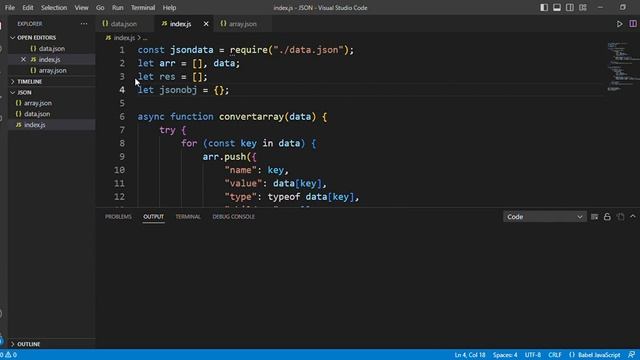Toggle output scroll lock icon
Image resolution: width=640 pixels, height=360 pixels.
coord(607,217)
